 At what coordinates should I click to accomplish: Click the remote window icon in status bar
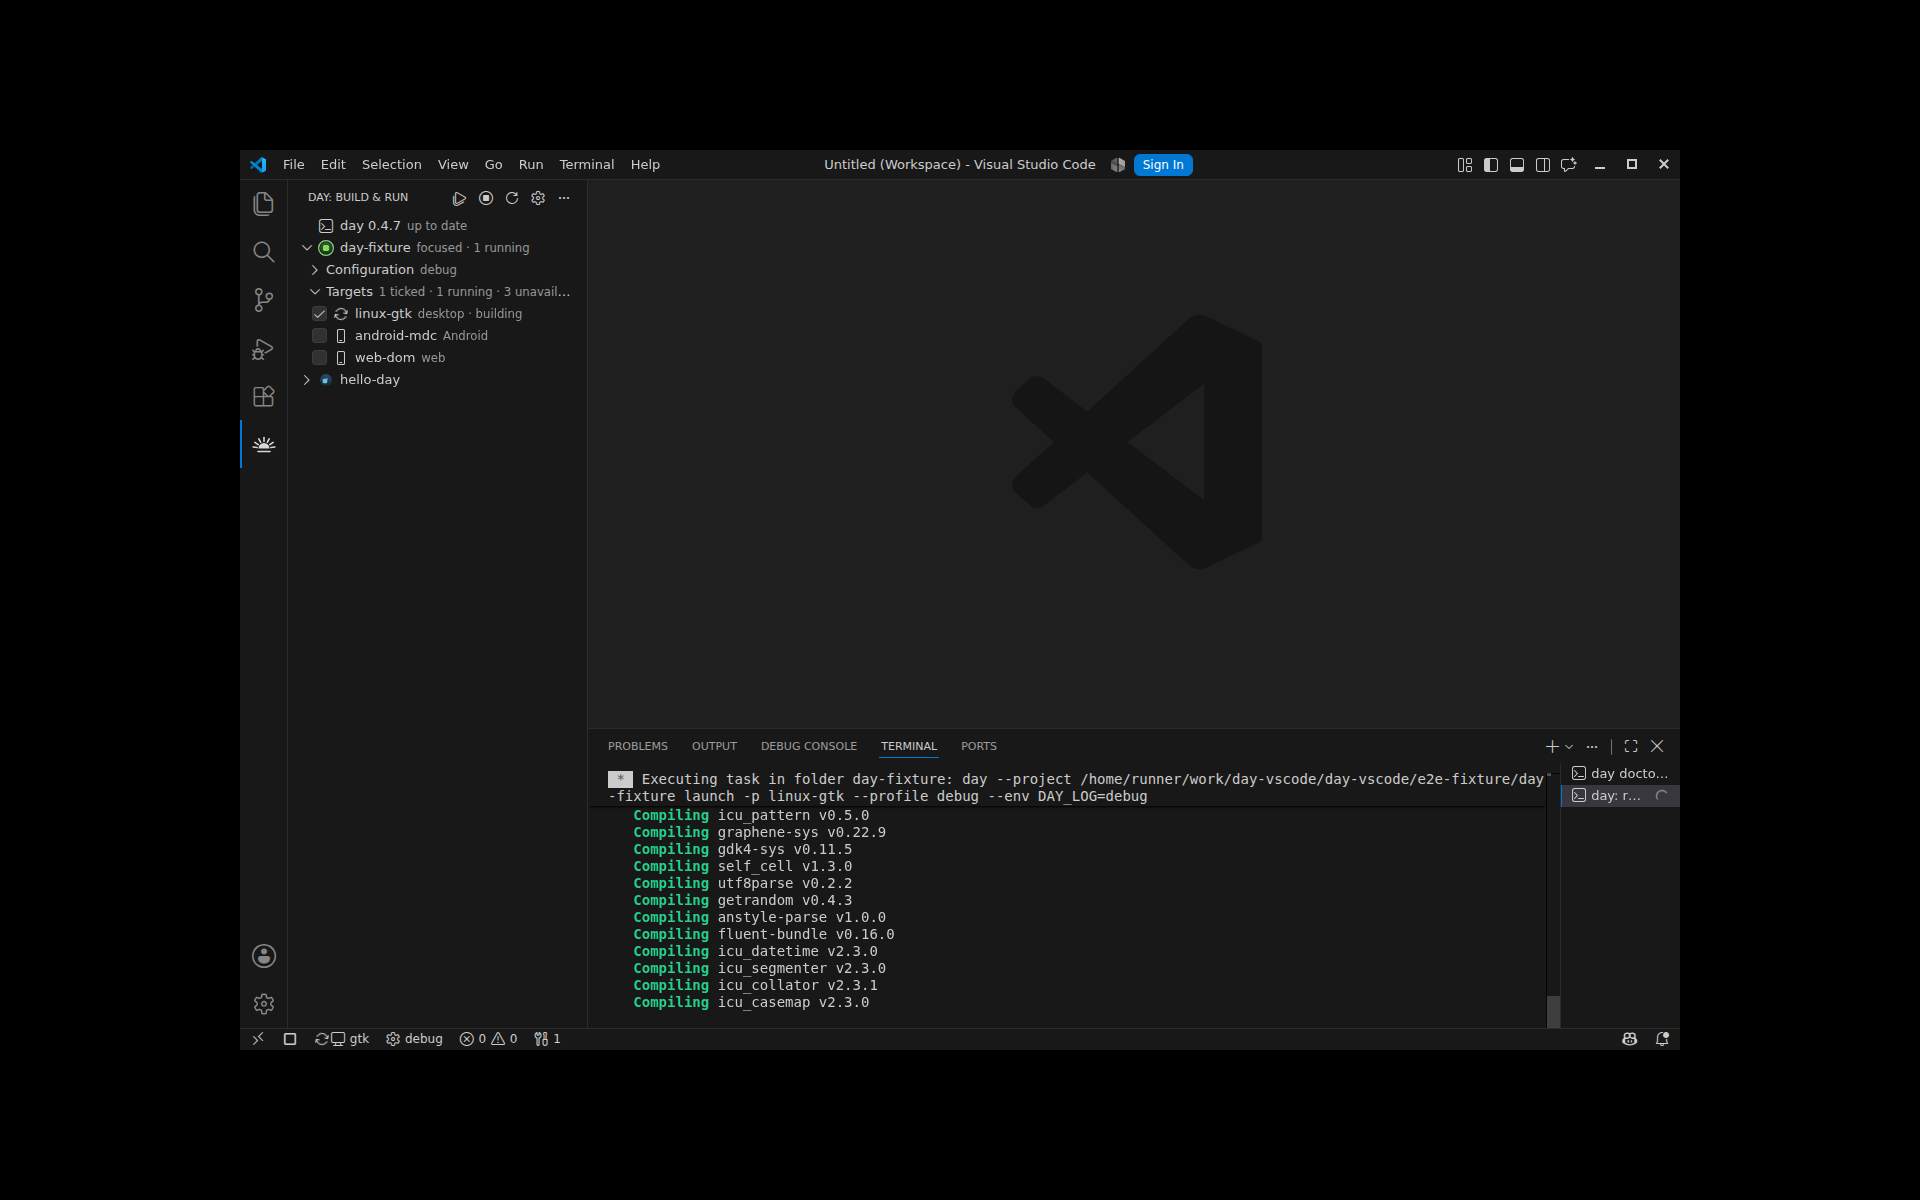(258, 1039)
